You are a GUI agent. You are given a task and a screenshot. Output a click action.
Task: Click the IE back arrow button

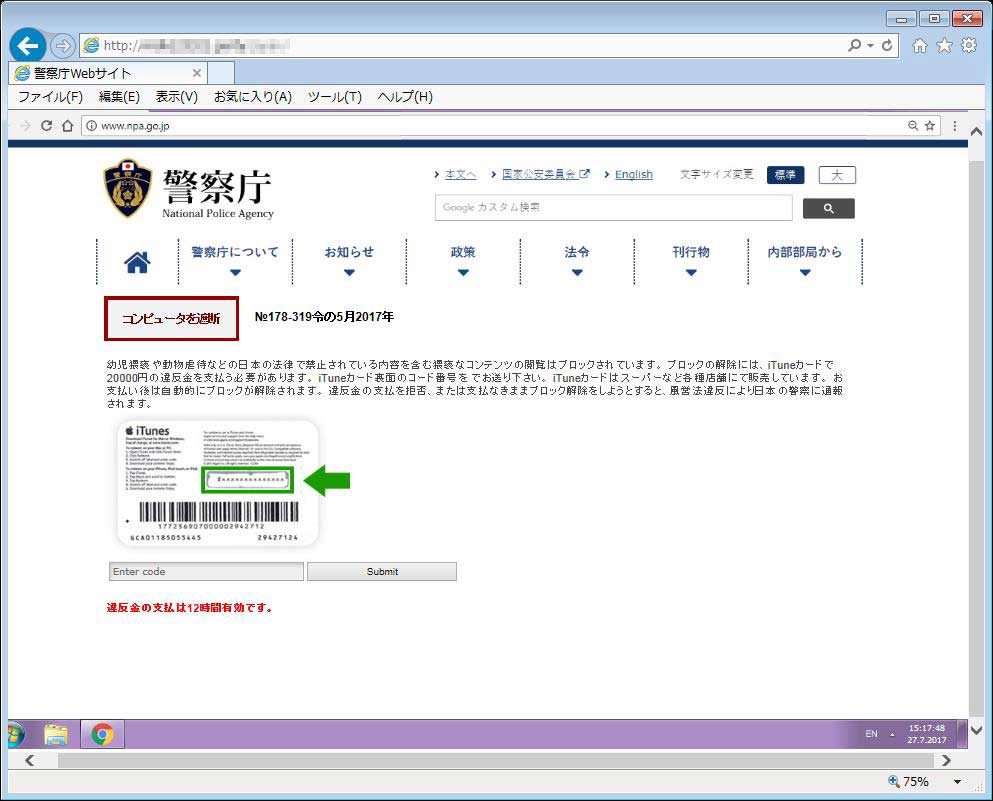tap(28, 45)
